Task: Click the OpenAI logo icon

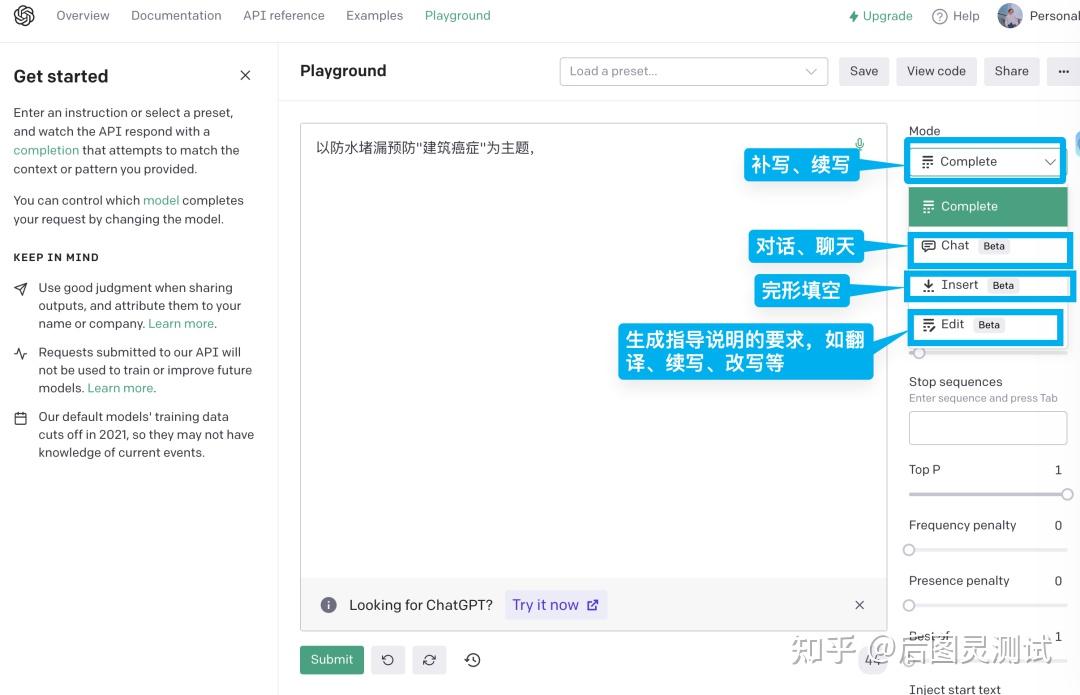Action: [24, 15]
